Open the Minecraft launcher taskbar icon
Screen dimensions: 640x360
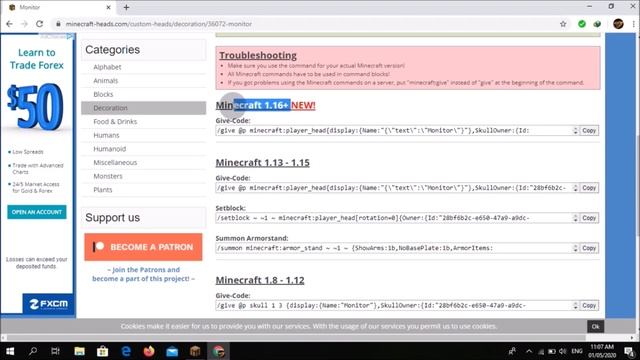(195, 351)
